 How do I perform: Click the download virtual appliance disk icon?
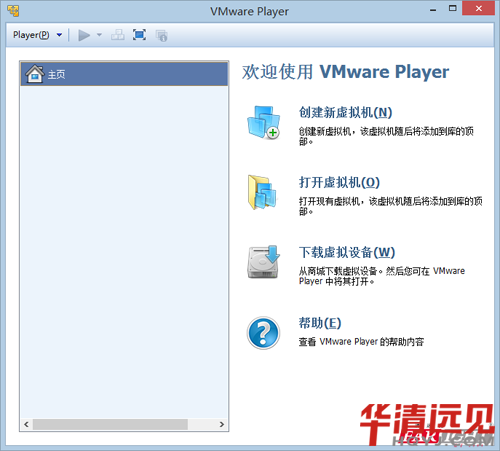point(263,262)
